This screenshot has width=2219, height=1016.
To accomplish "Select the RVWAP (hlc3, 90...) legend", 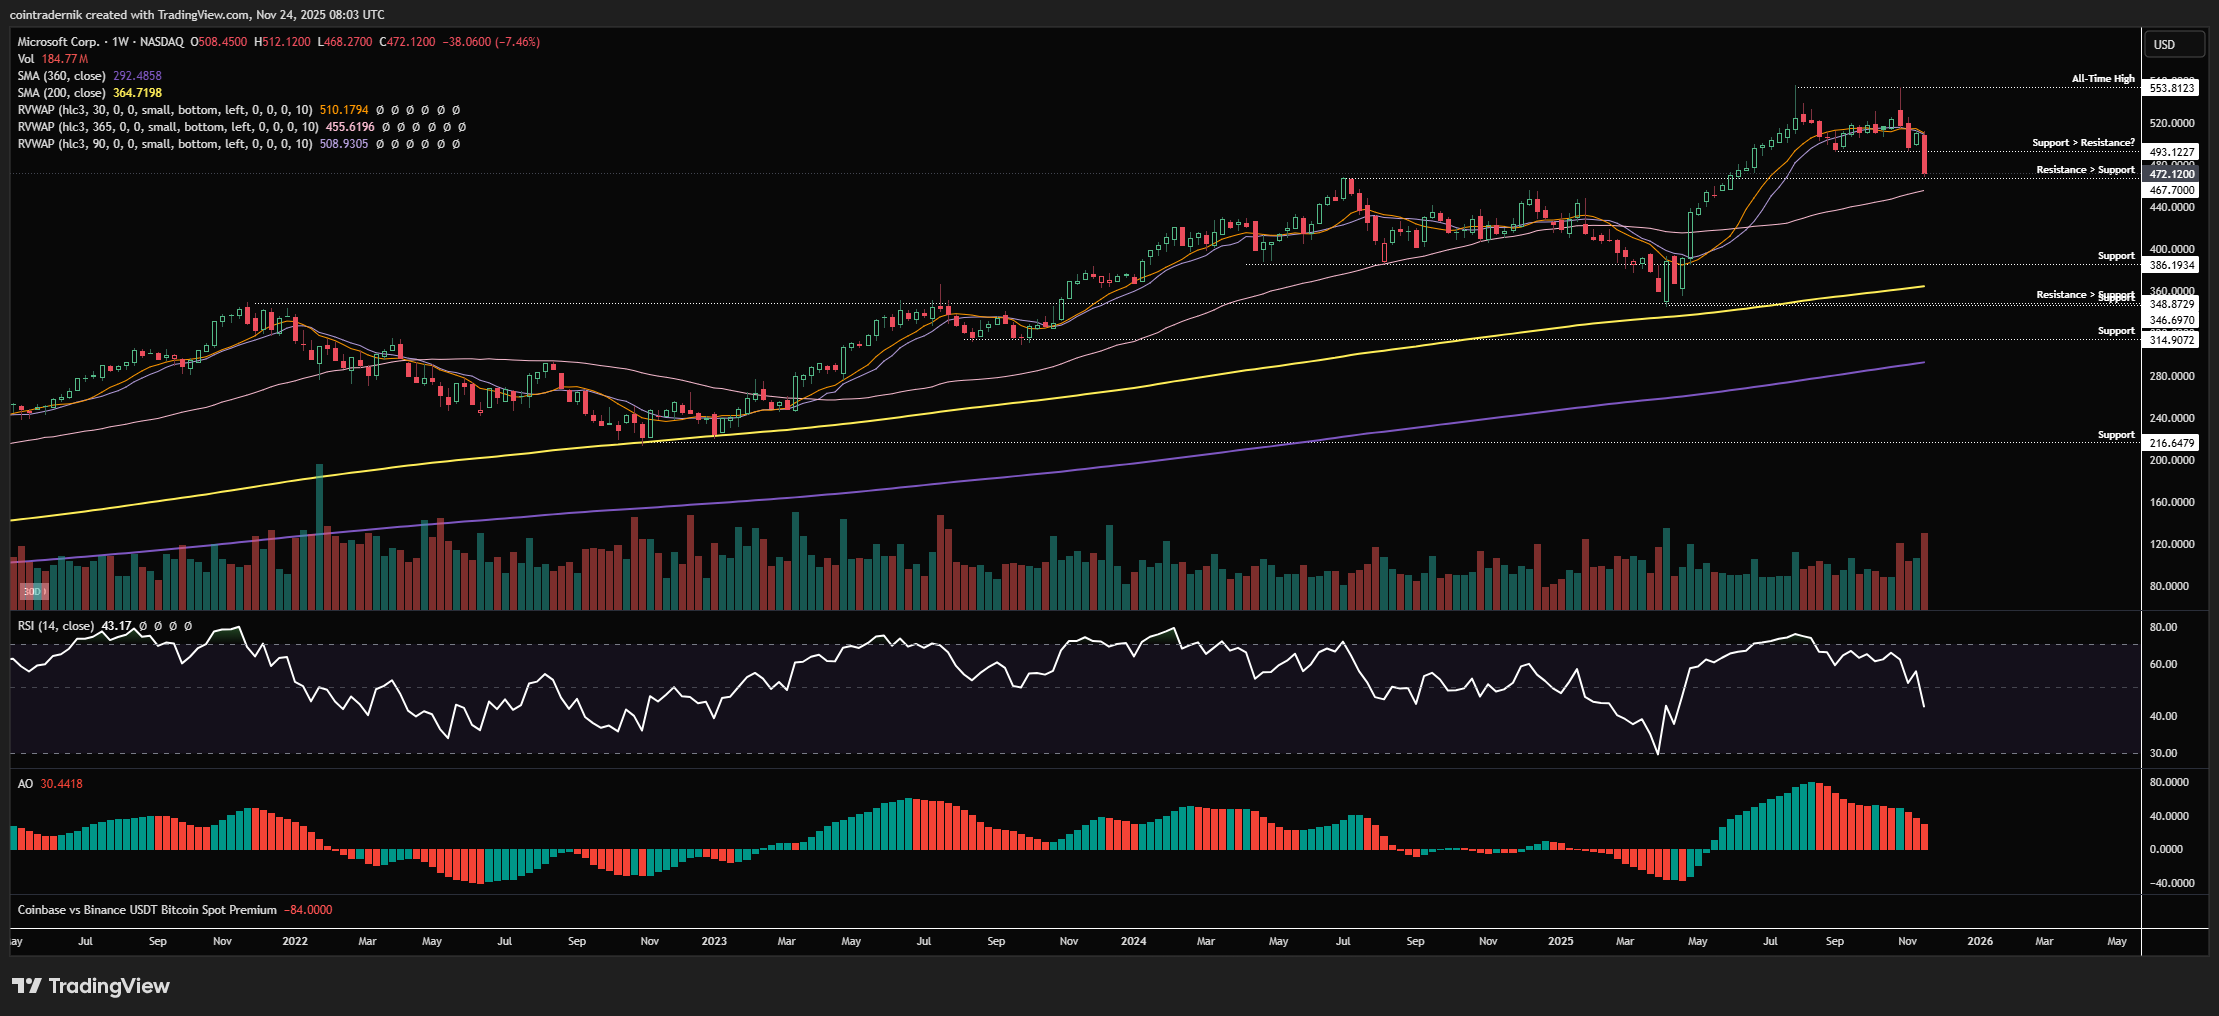I will (x=165, y=144).
